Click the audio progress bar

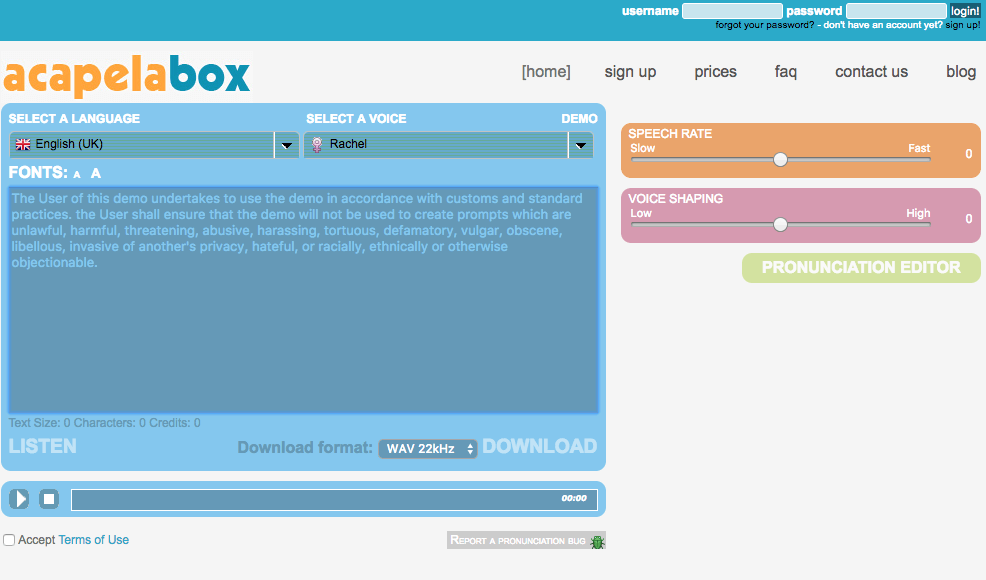tap(334, 499)
